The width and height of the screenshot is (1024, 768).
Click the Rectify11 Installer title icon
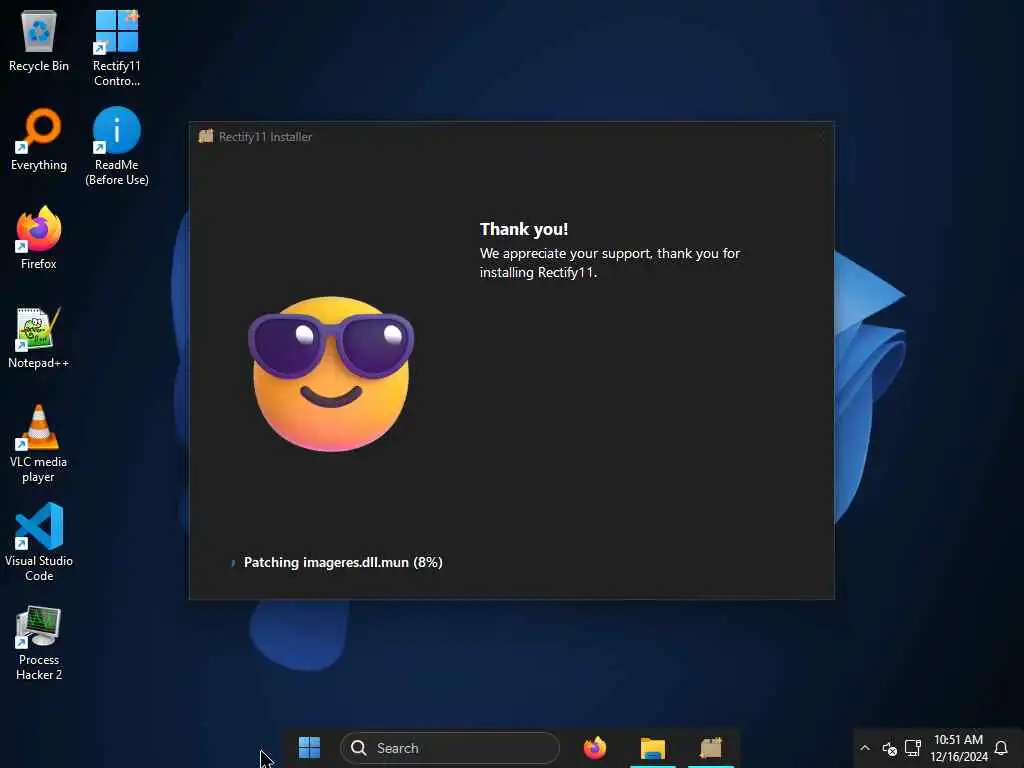tap(206, 136)
